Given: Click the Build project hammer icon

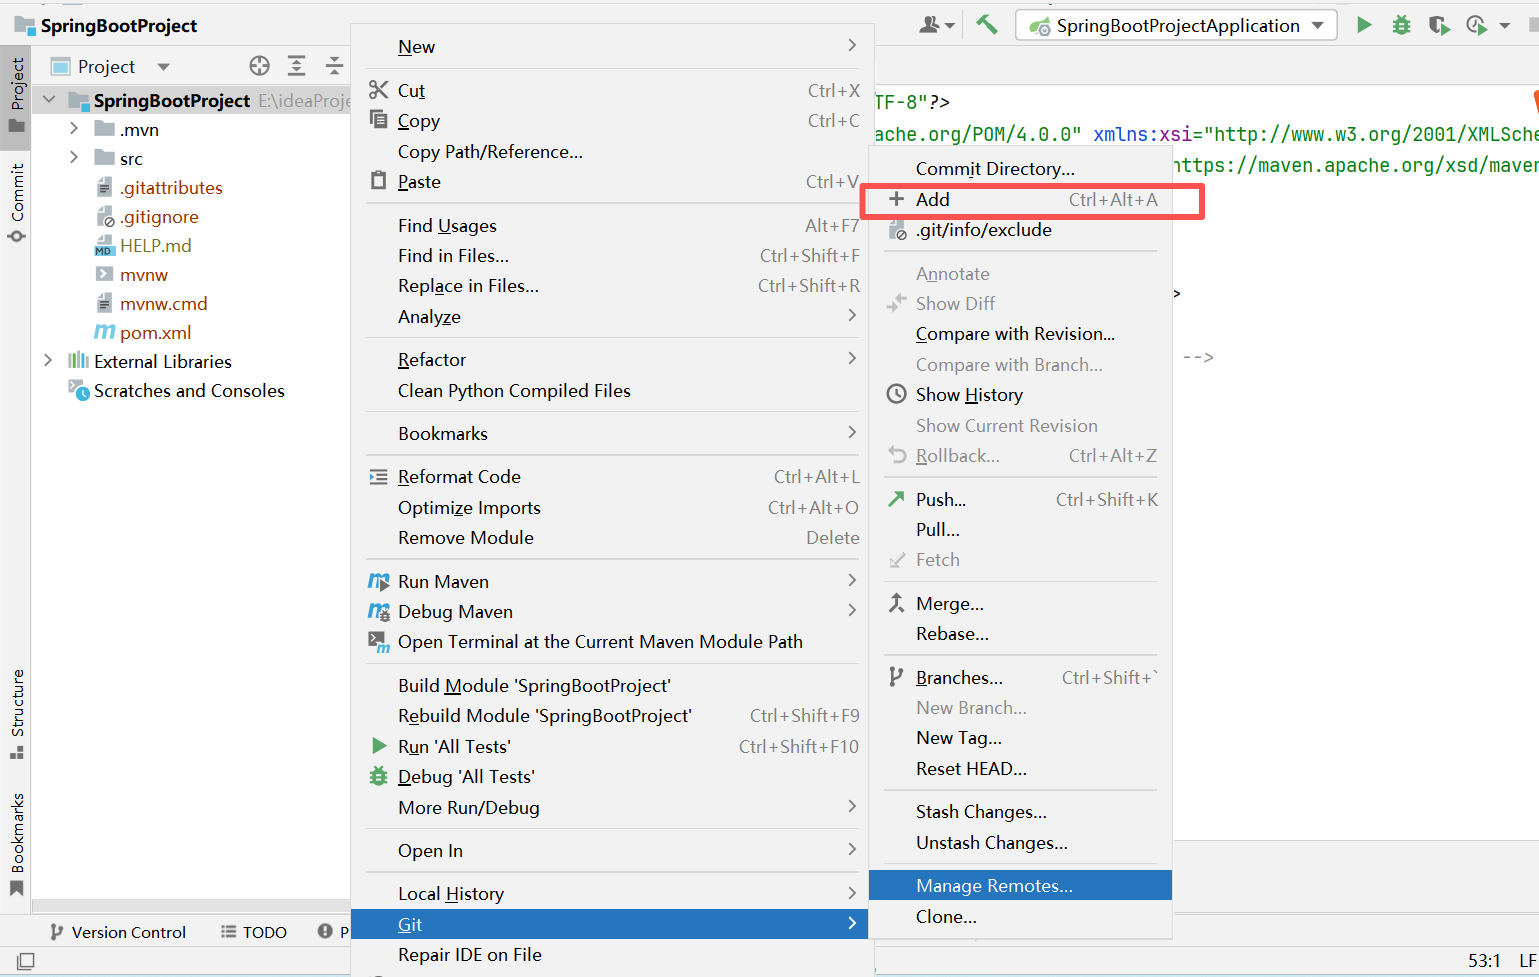Looking at the screenshot, I should click(987, 25).
